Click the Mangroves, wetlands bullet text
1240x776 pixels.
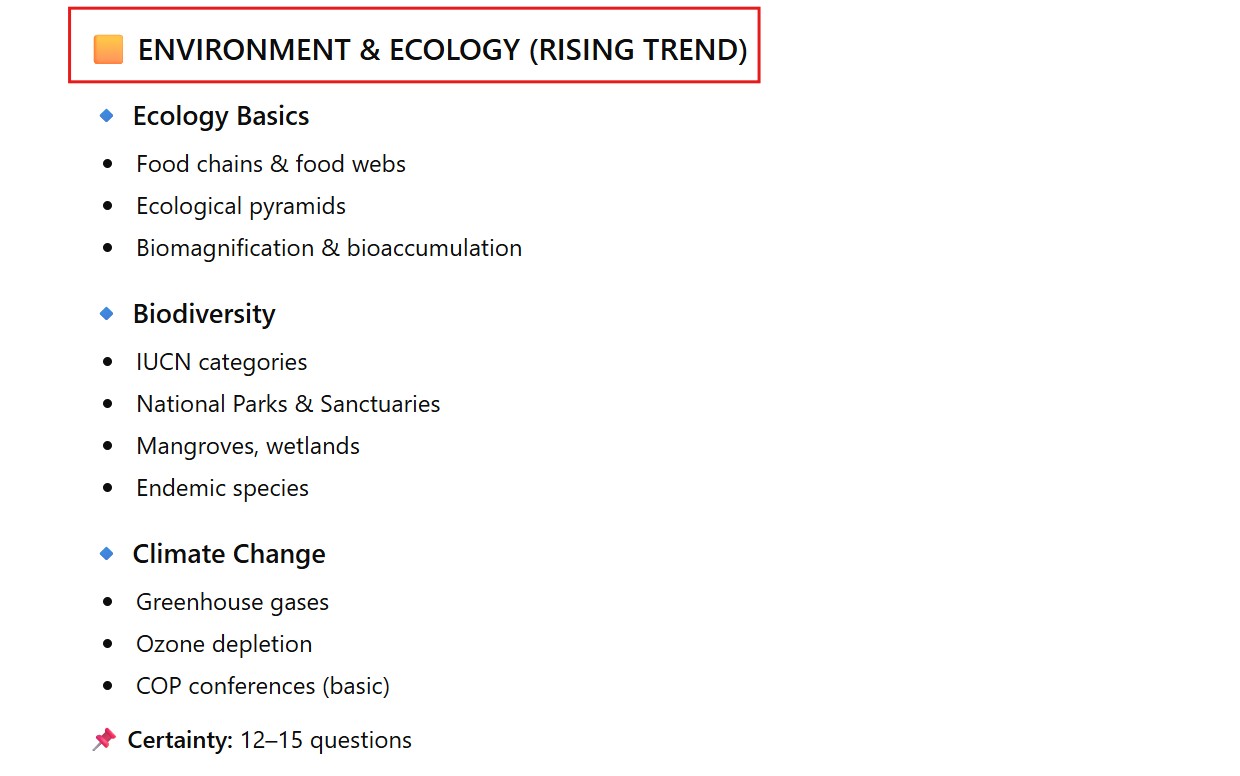(248, 446)
